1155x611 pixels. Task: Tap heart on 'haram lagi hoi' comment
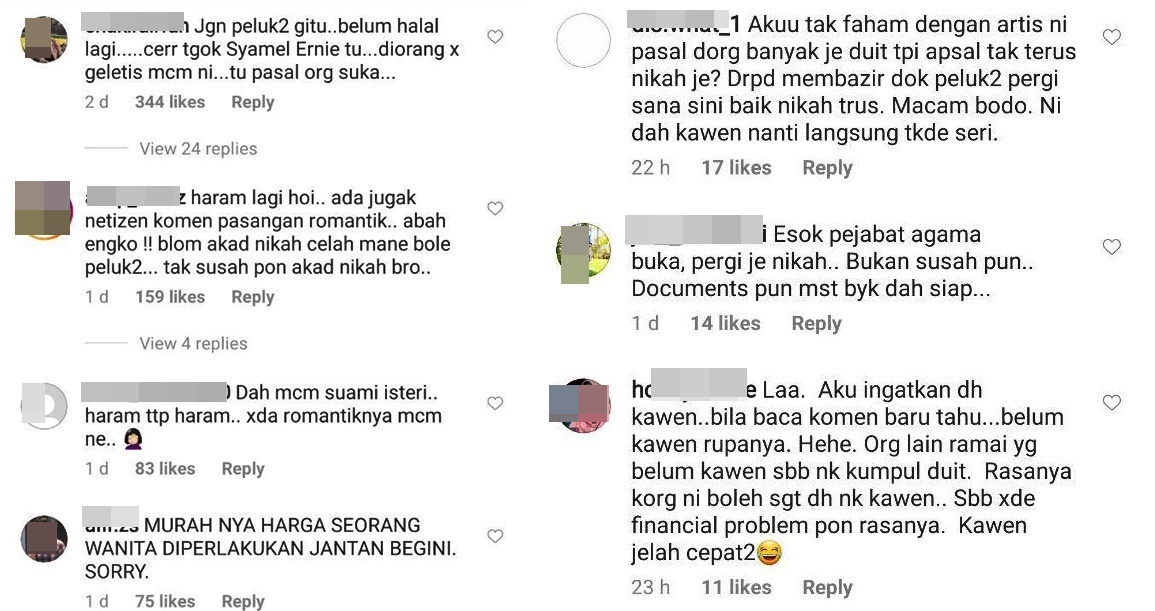pos(495,209)
